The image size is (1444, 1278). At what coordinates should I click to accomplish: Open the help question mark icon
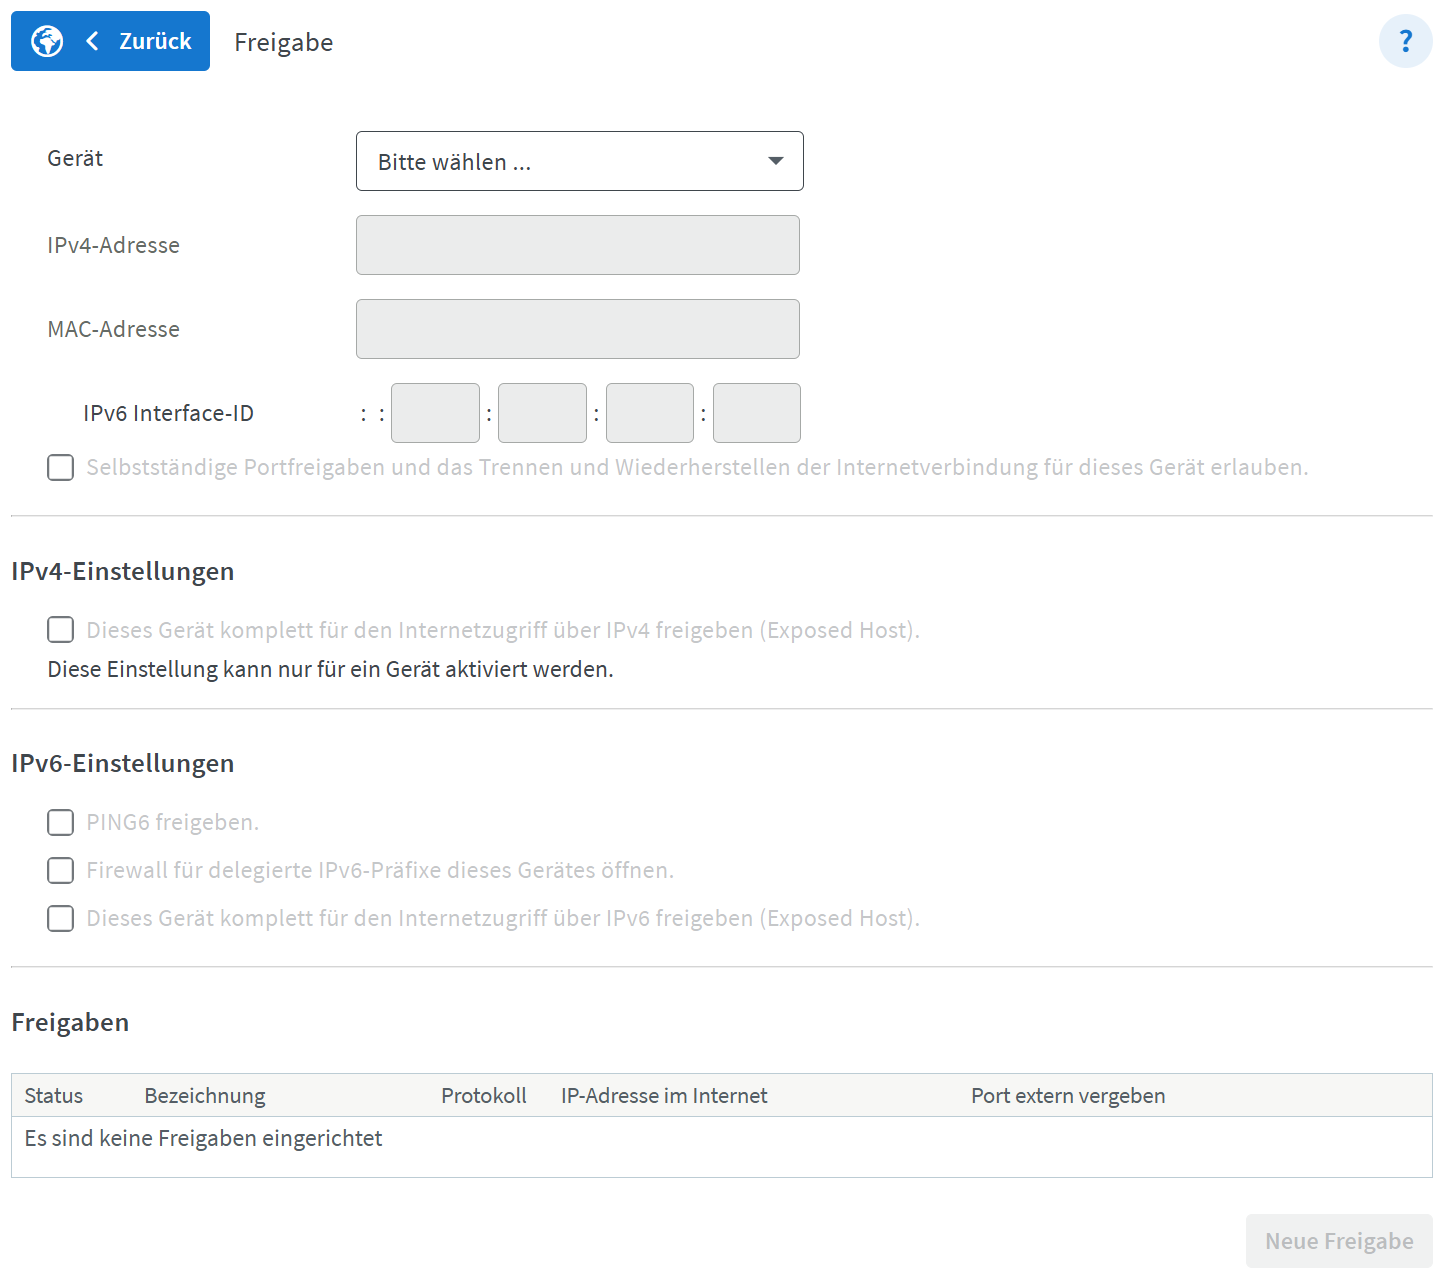point(1405,41)
